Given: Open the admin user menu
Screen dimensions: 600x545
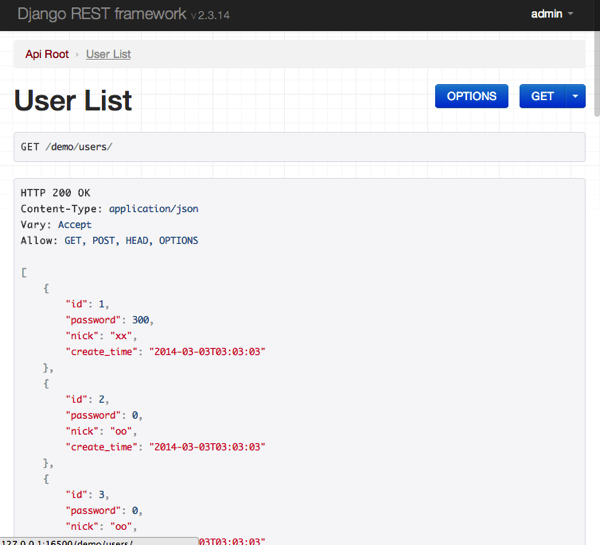Looking at the screenshot, I should pyautogui.click(x=551, y=14).
